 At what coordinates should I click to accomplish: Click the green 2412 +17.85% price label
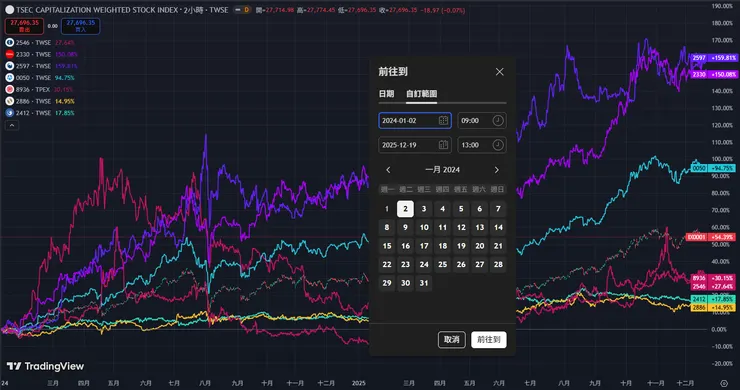click(x=713, y=299)
